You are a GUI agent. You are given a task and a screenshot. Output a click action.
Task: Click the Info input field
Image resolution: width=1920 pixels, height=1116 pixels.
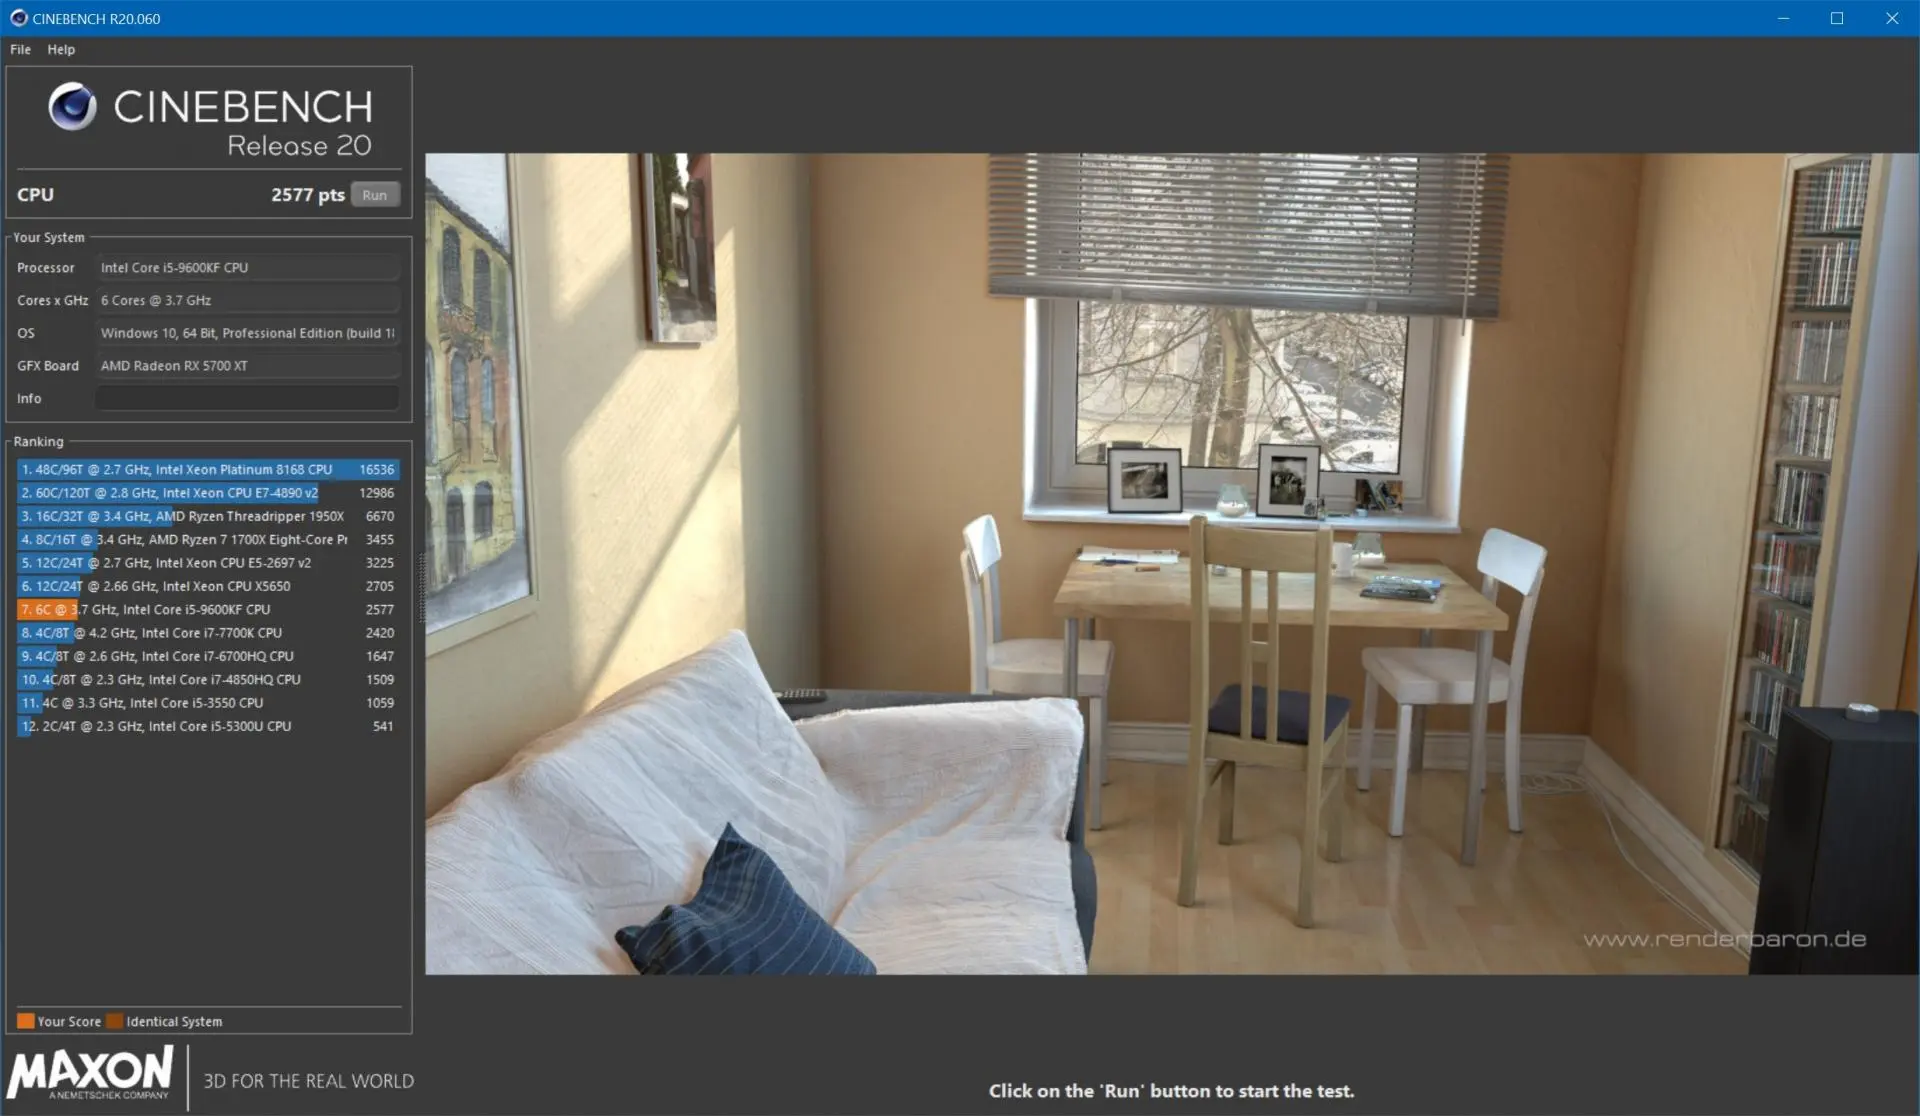pos(247,398)
